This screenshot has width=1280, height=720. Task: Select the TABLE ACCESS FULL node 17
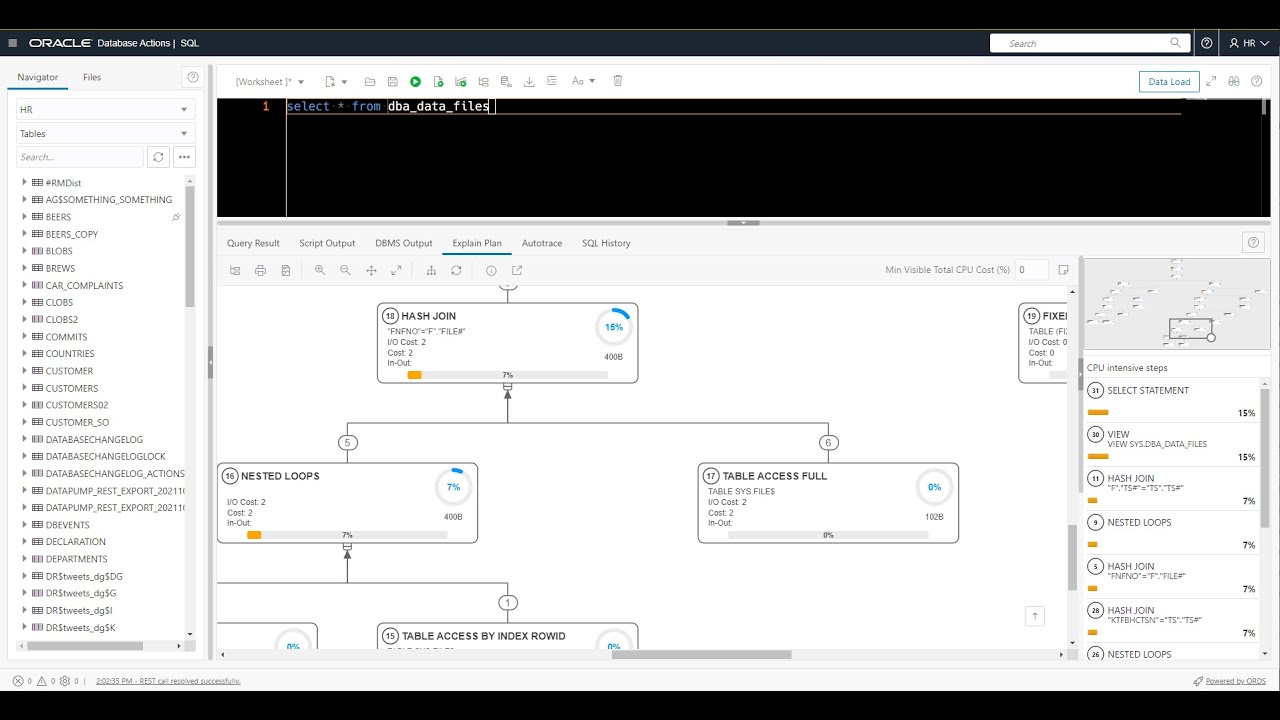(x=828, y=503)
